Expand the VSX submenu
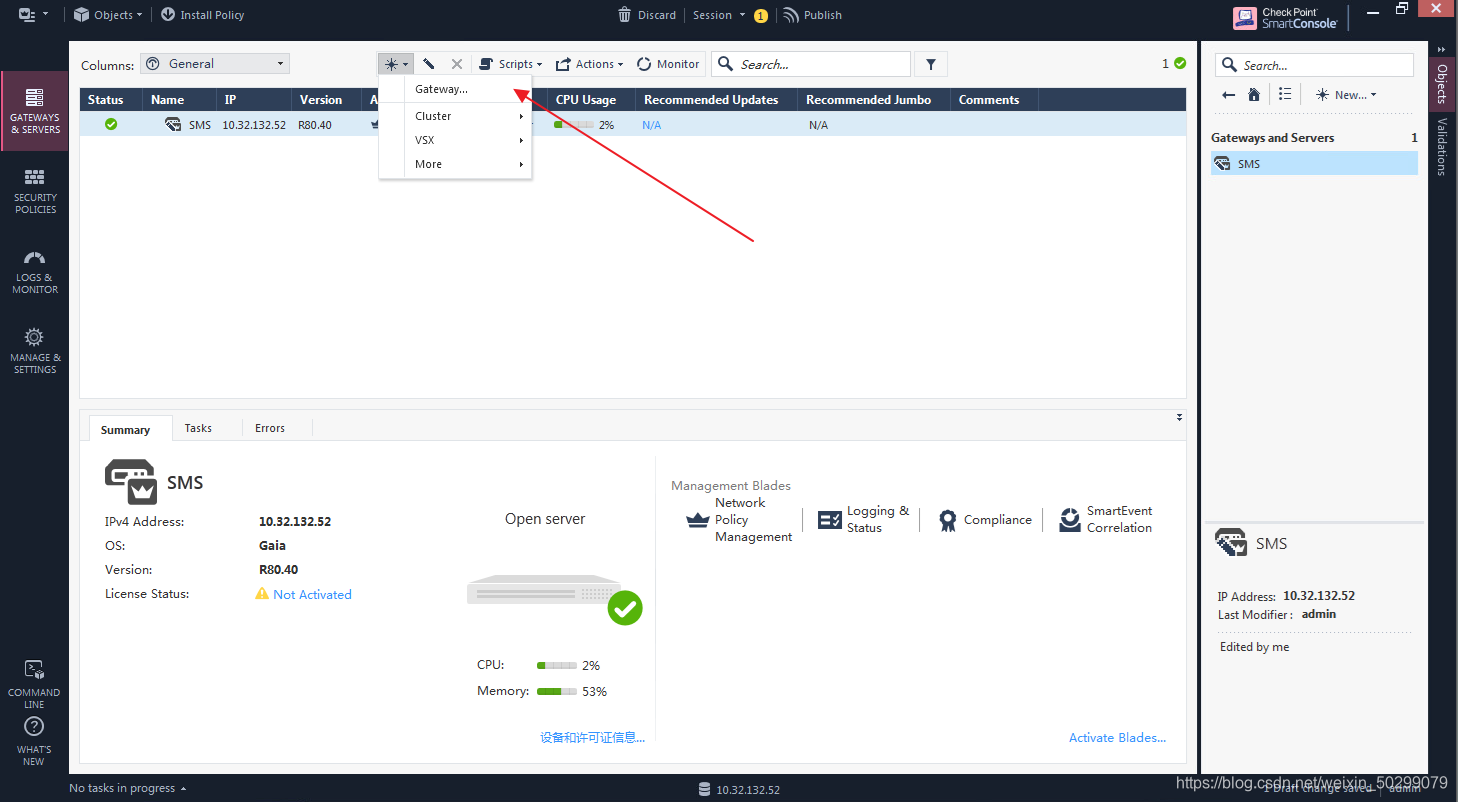The width and height of the screenshot is (1458, 802). pyautogui.click(x=455, y=140)
